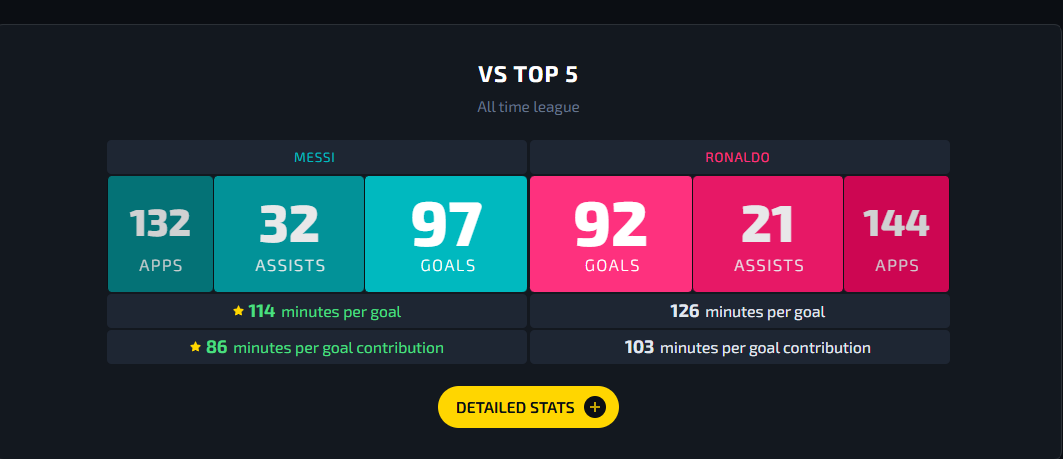
Task: Click the star icon beside 114 minutes
Action: [x=238, y=311]
